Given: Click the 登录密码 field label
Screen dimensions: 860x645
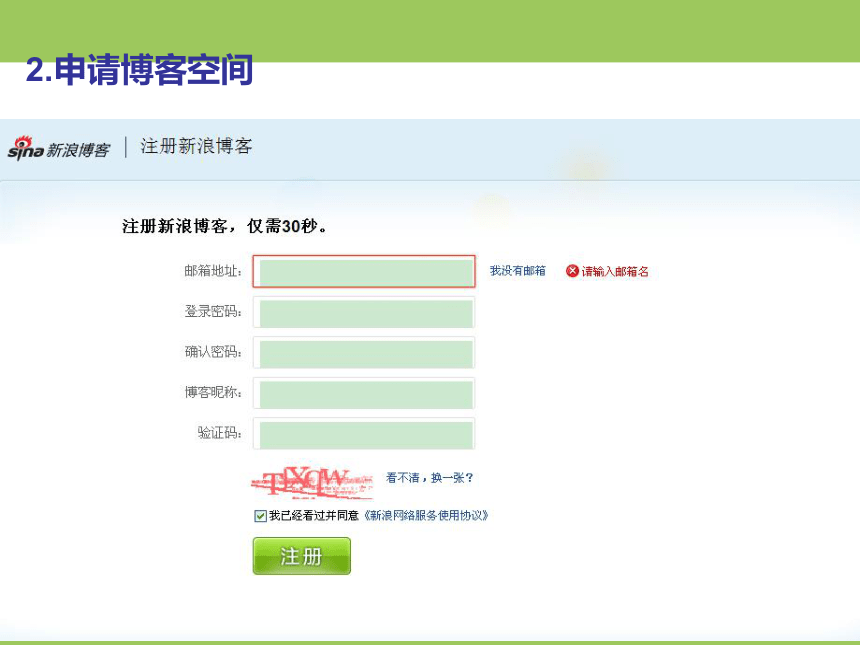Looking at the screenshot, I should tap(213, 312).
